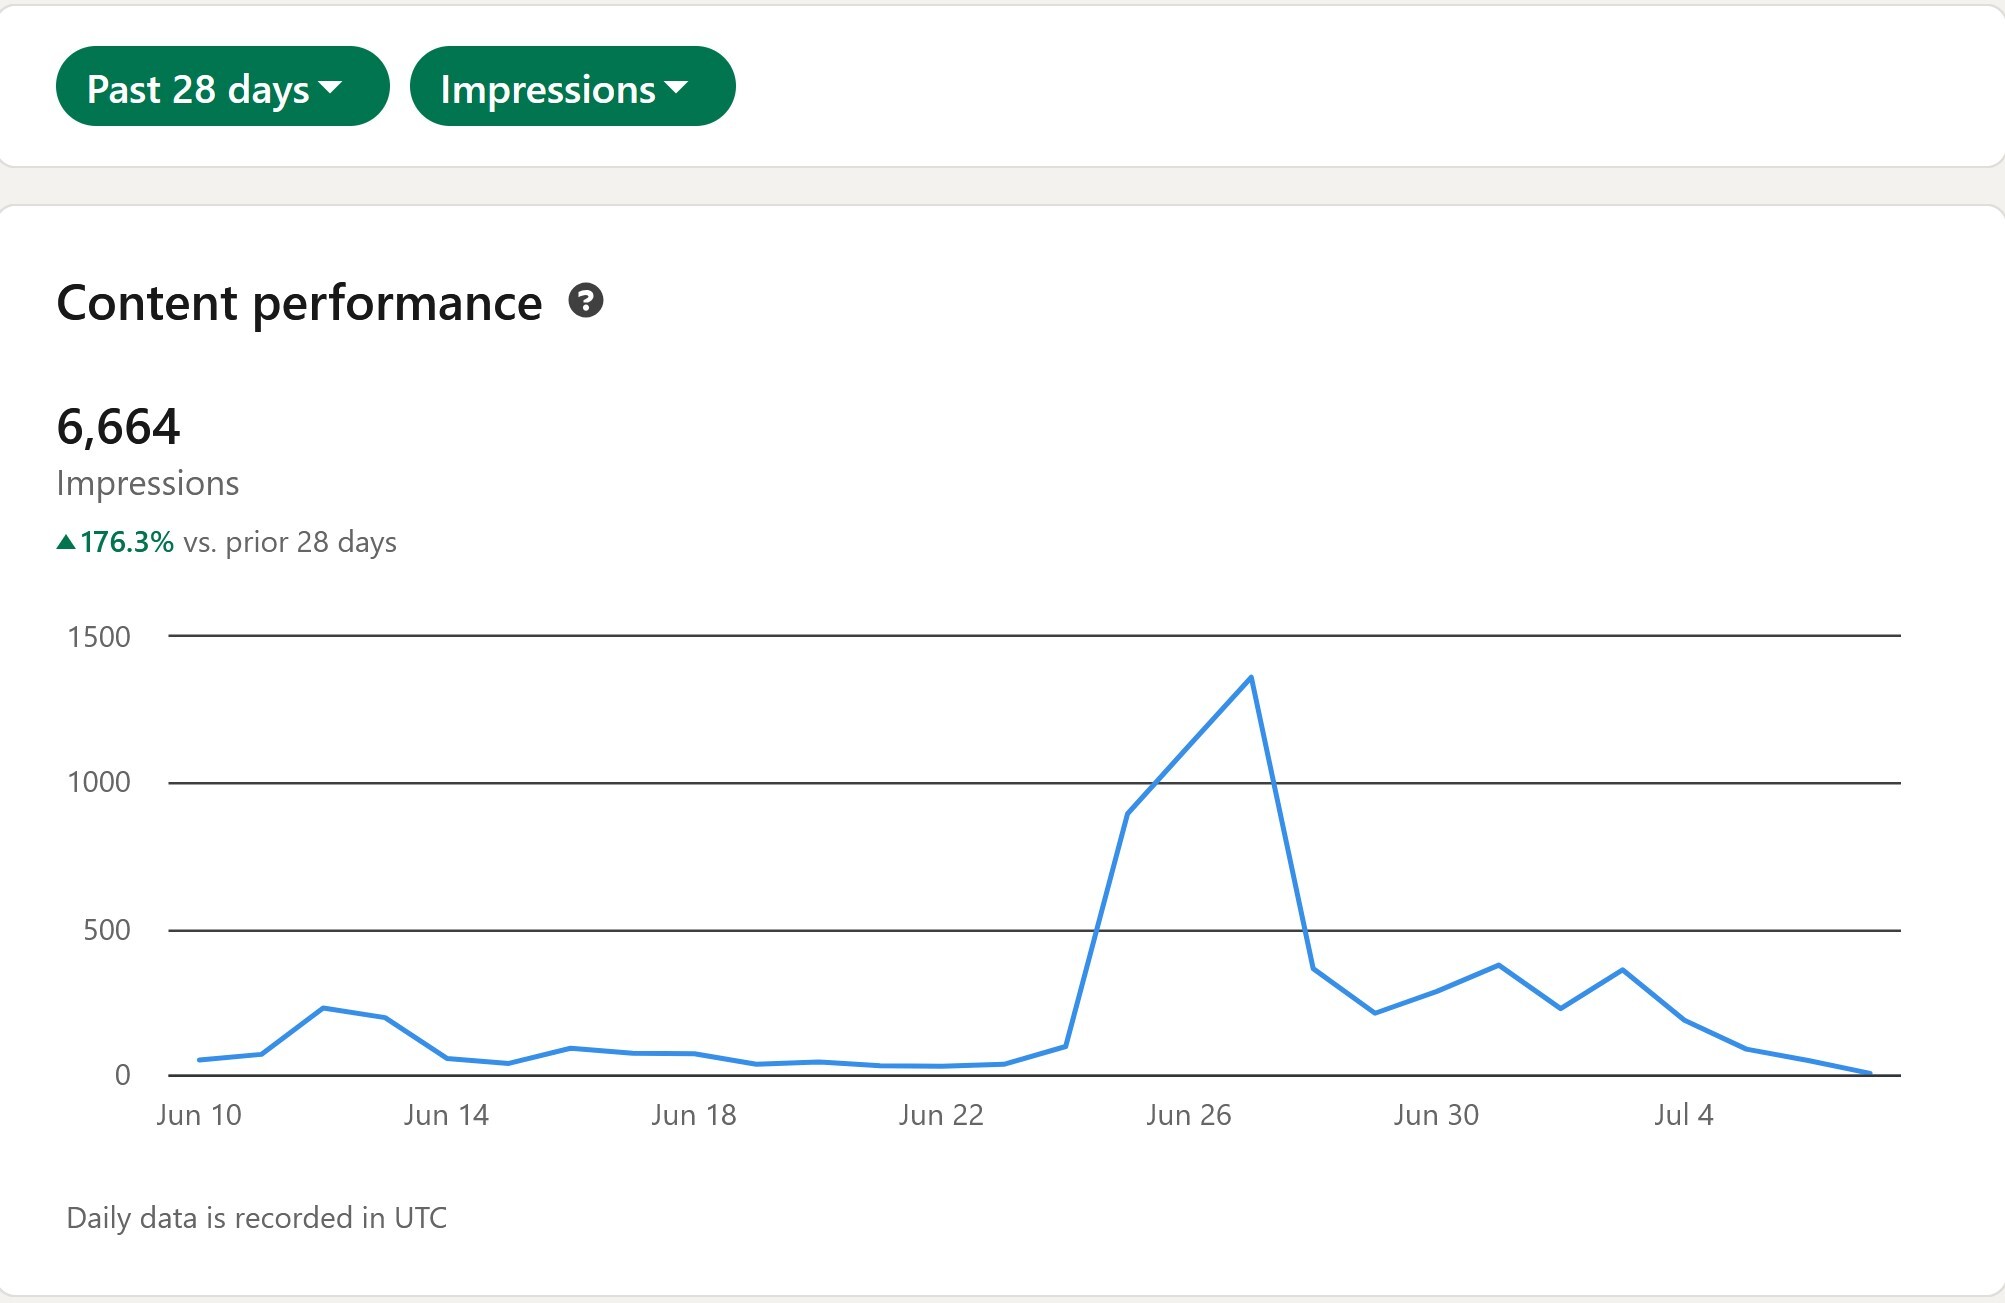Screen dimensions: 2005x1303
Task: Click the 6,664 impressions total
Action: [x=118, y=427]
